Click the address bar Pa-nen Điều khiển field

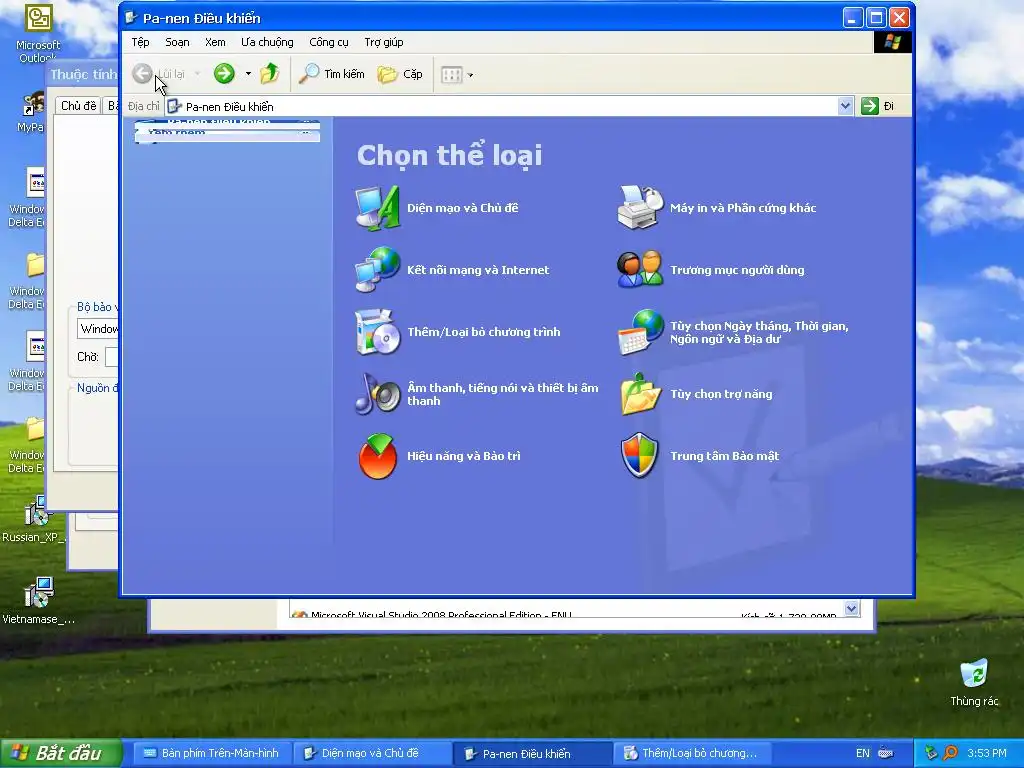click(501, 106)
